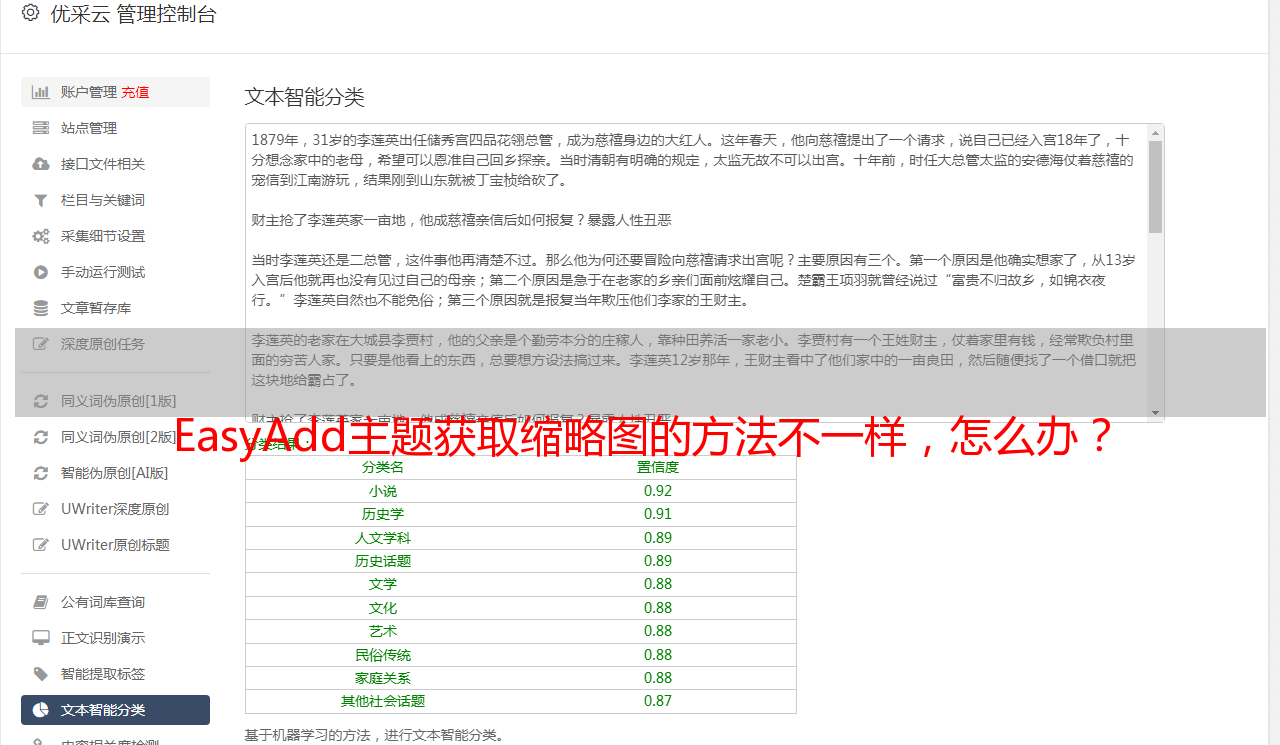Click the pie chart icon for 文本智能分类

coord(41,710)
